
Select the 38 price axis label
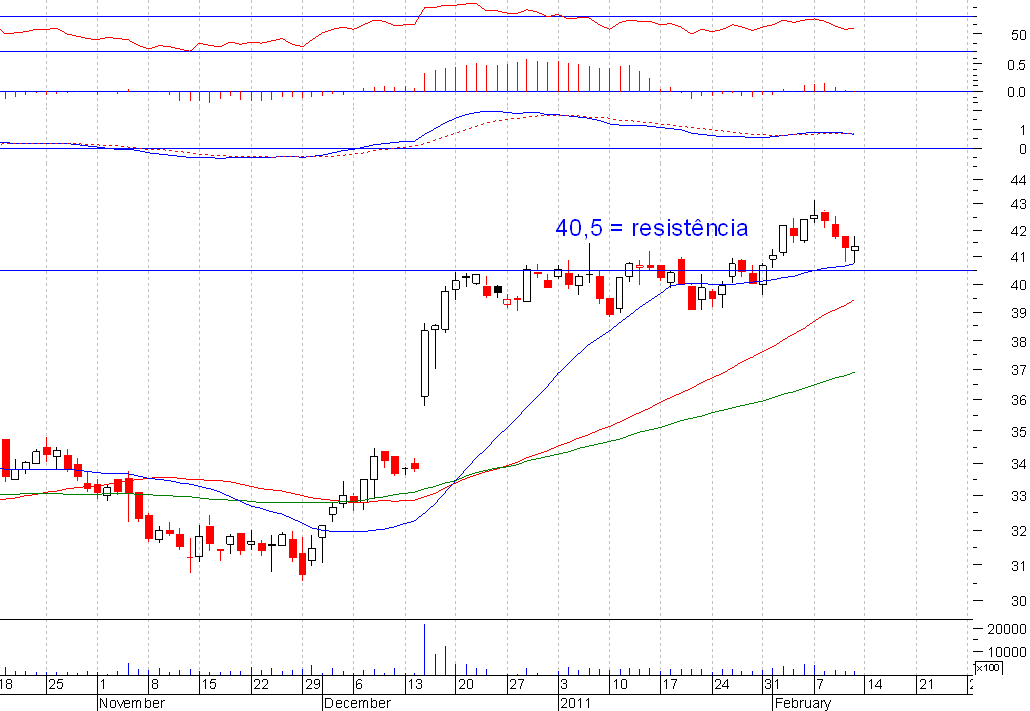(1018, 342)
